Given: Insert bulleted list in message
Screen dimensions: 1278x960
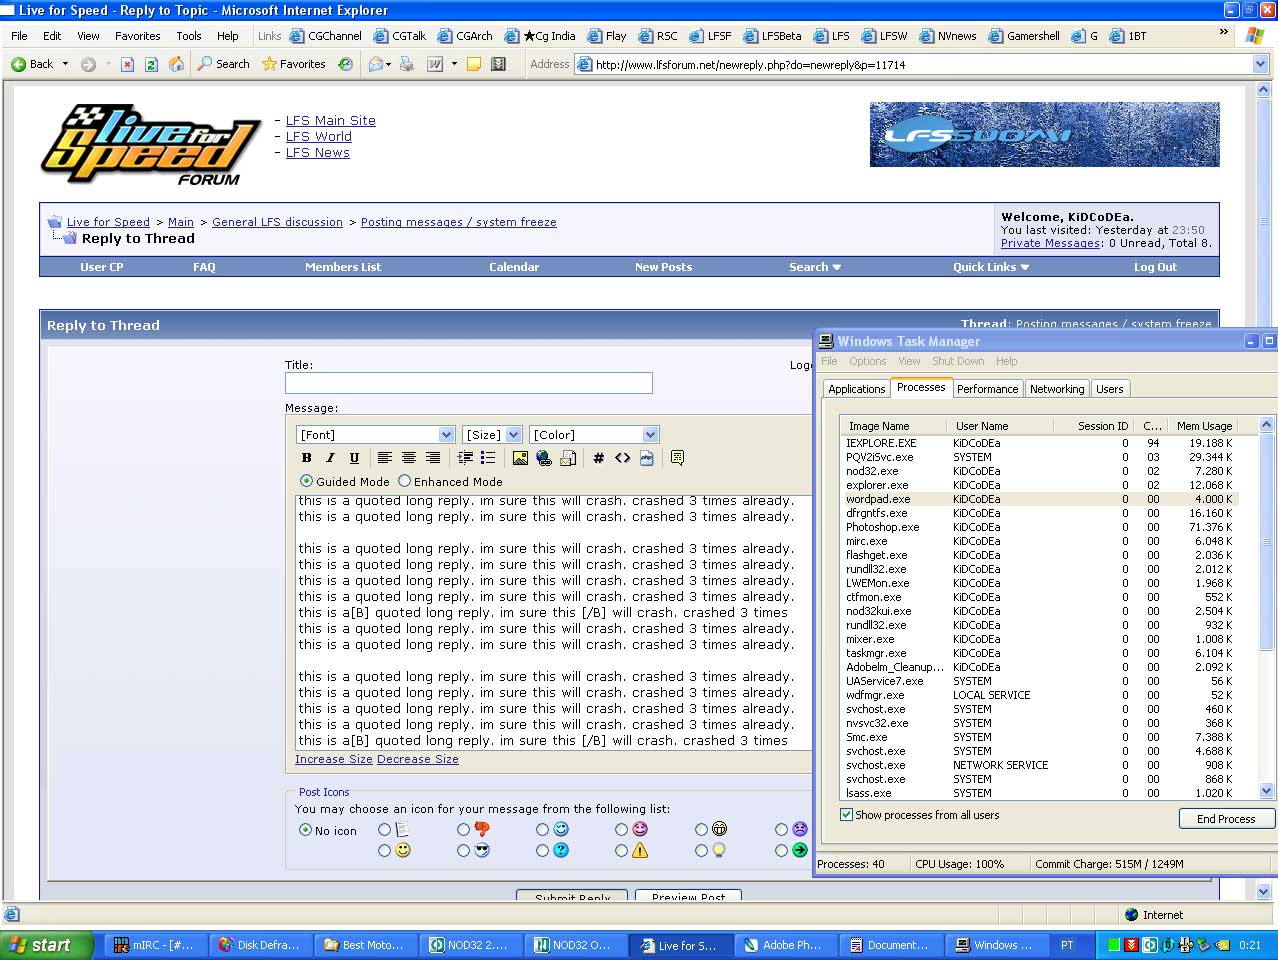Looking at the screenshot, I should [488, 458].
